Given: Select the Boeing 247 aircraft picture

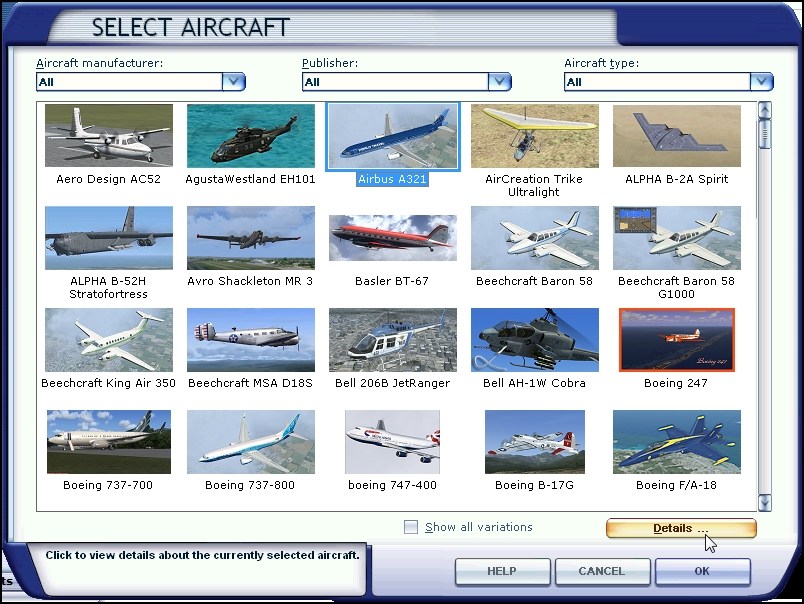Looking at the screenshot, I should 676,339.
